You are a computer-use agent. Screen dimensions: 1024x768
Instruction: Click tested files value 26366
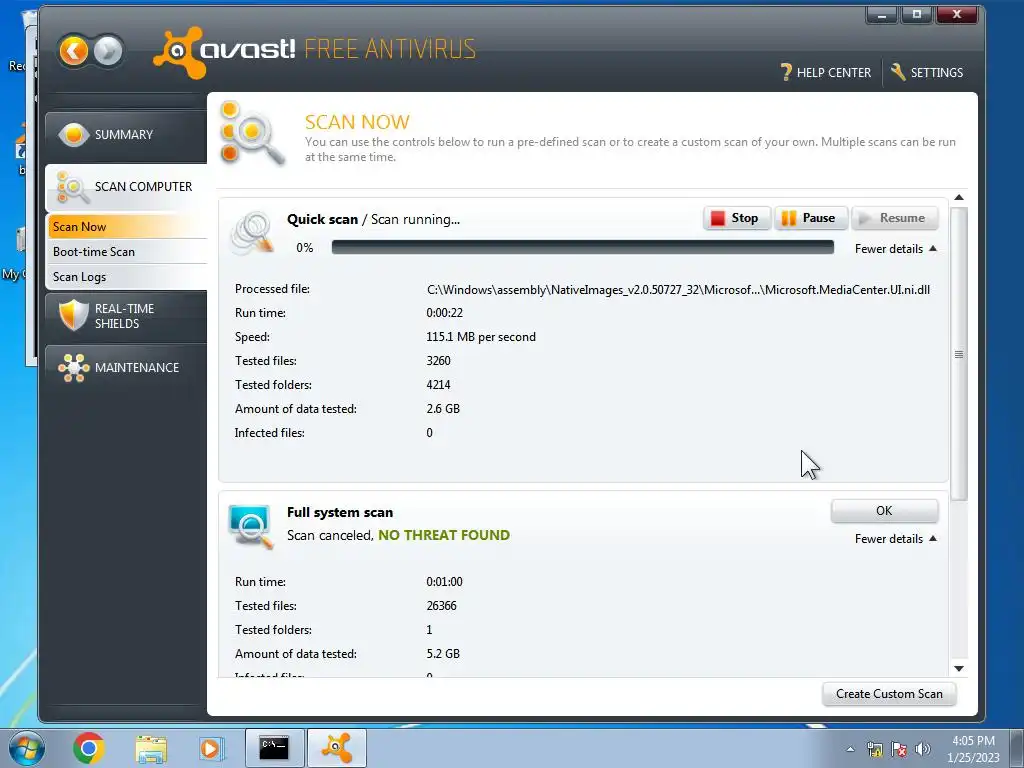[x=441, y=605]
